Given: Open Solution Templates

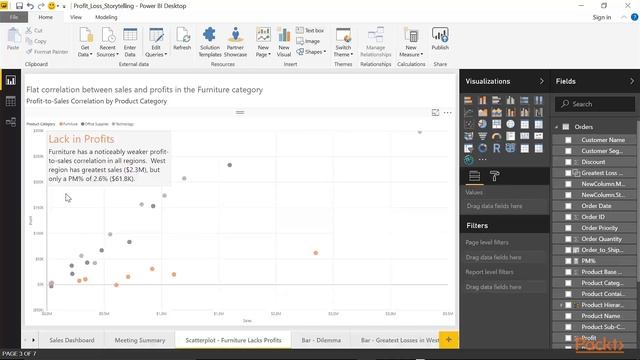Looking at the screenshot, I should click(x=210, y=42).
